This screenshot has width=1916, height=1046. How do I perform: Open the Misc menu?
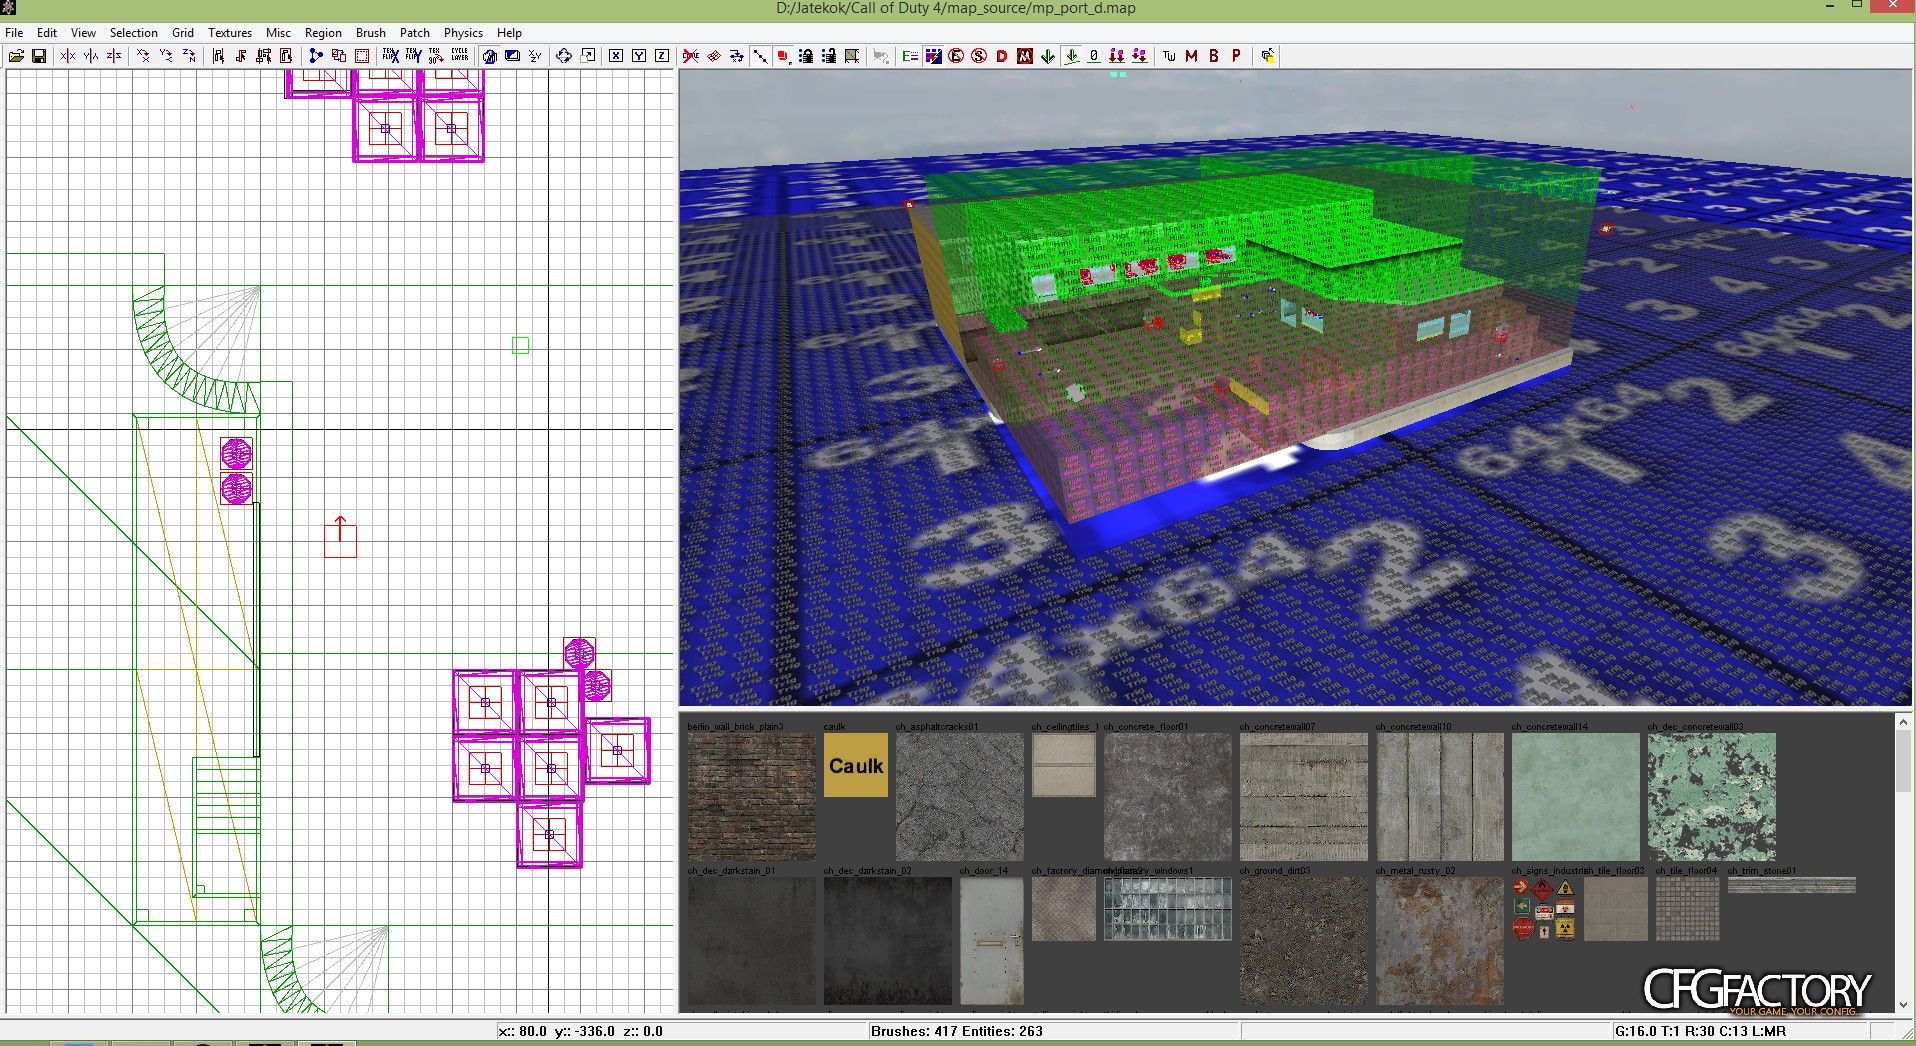click(x=278, y=33)
